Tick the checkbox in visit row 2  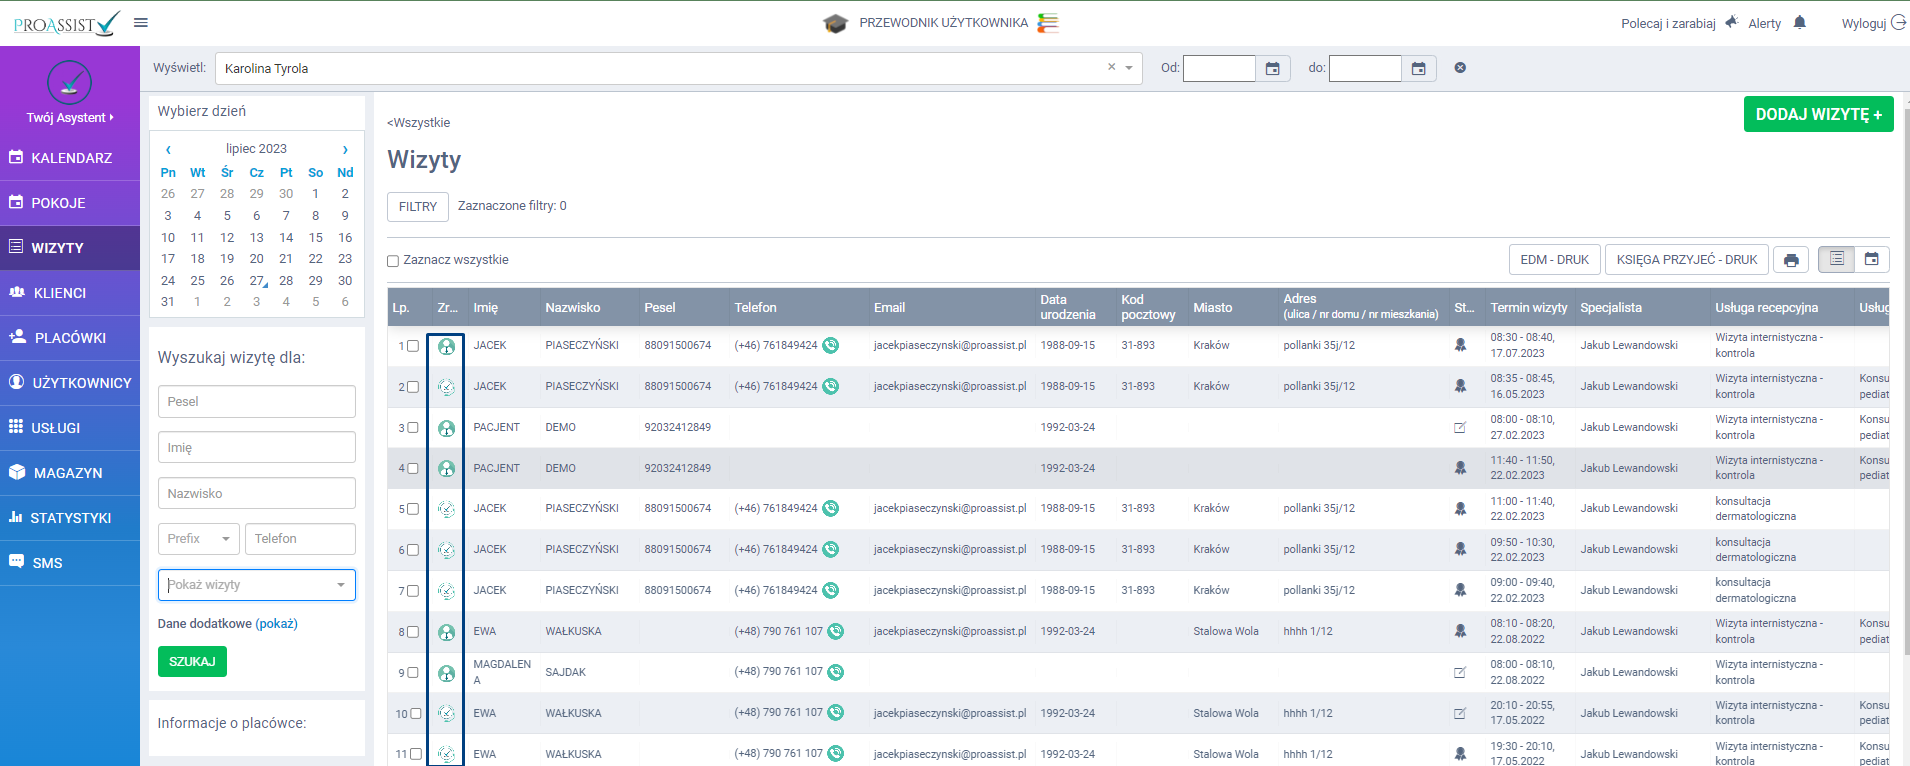click(x=412, y=387)
